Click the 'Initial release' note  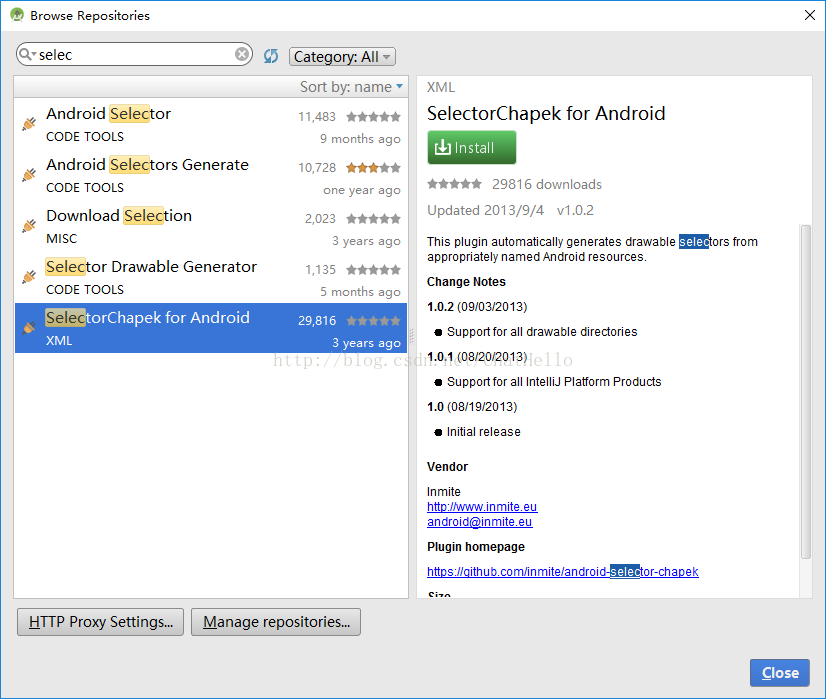pyautogui.click(x=484, y=432)
